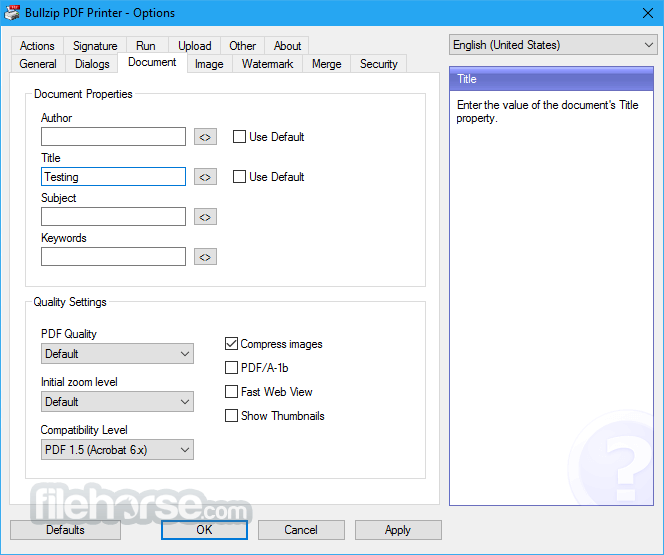Enable Show Thumbnails checkbox
The image size is (664, 555).
232,416
